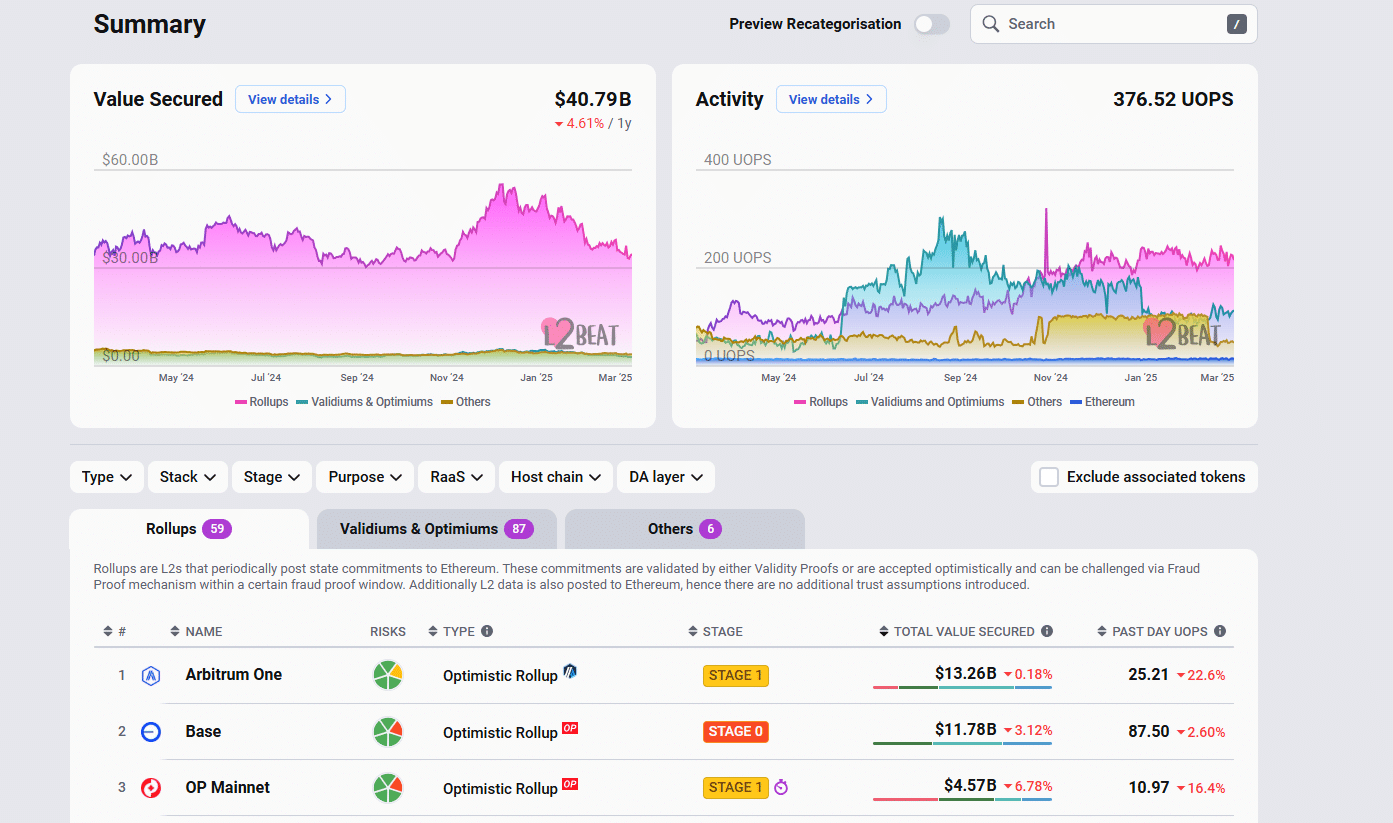The image size is (1393, 823).
Task: Switch to Validiums & Optimiums tab
Action: [437, 529]
